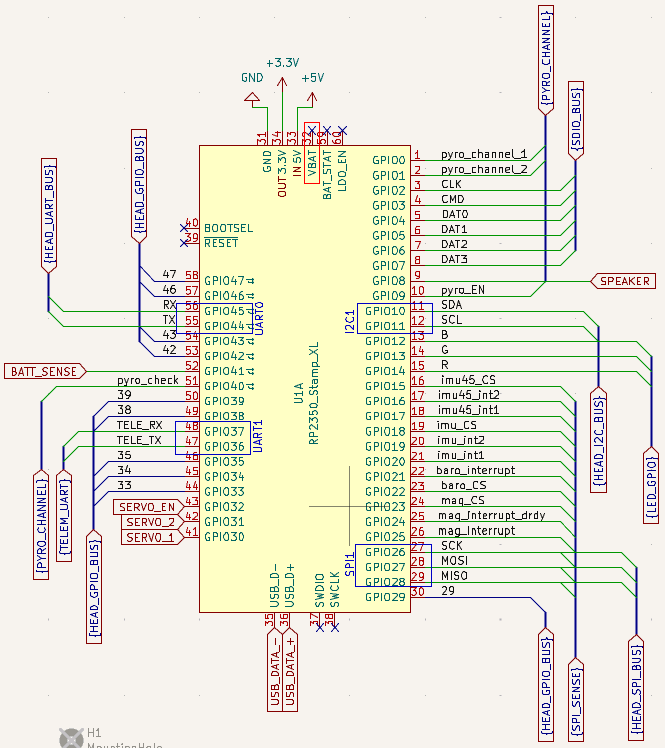Click the mag_Interrupt_drdy net label

click(490, 515)
